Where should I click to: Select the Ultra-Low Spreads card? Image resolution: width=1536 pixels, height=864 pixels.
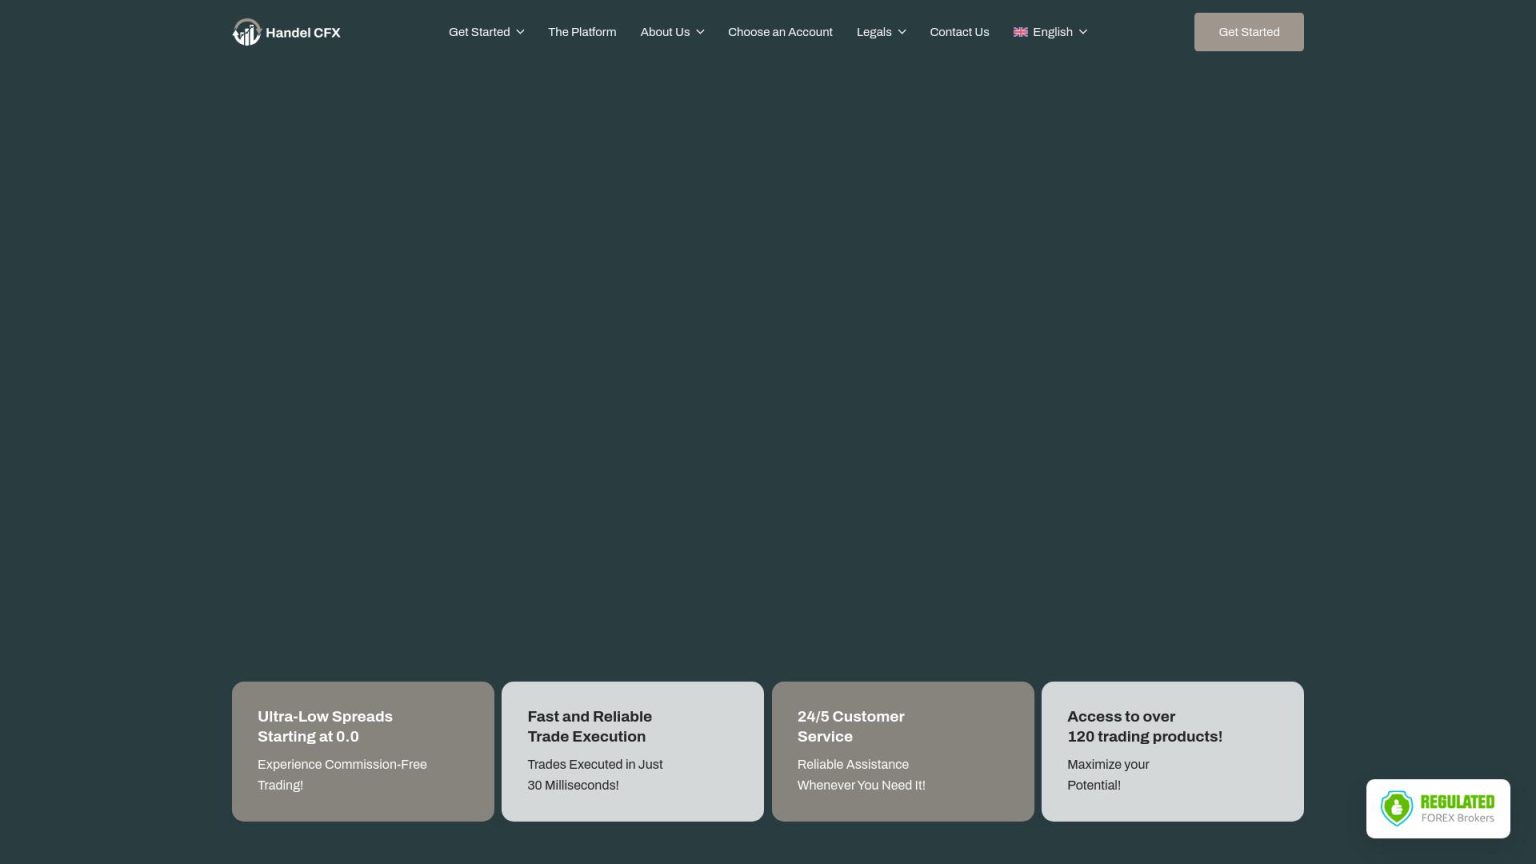(363, 751)
